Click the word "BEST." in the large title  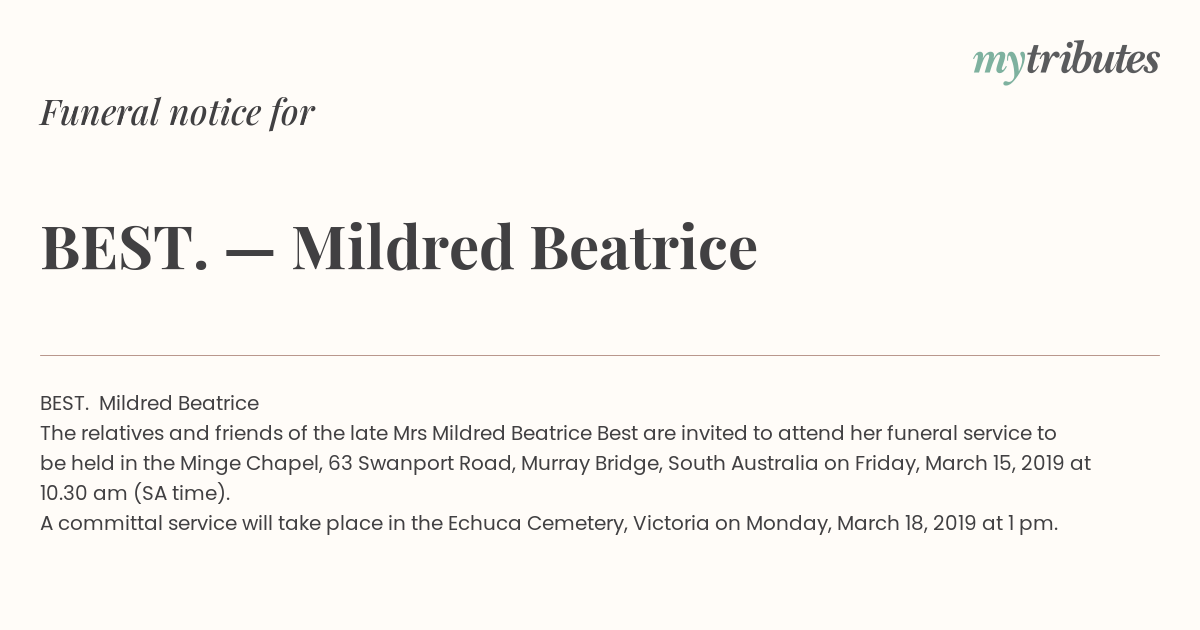coord(125,247)
